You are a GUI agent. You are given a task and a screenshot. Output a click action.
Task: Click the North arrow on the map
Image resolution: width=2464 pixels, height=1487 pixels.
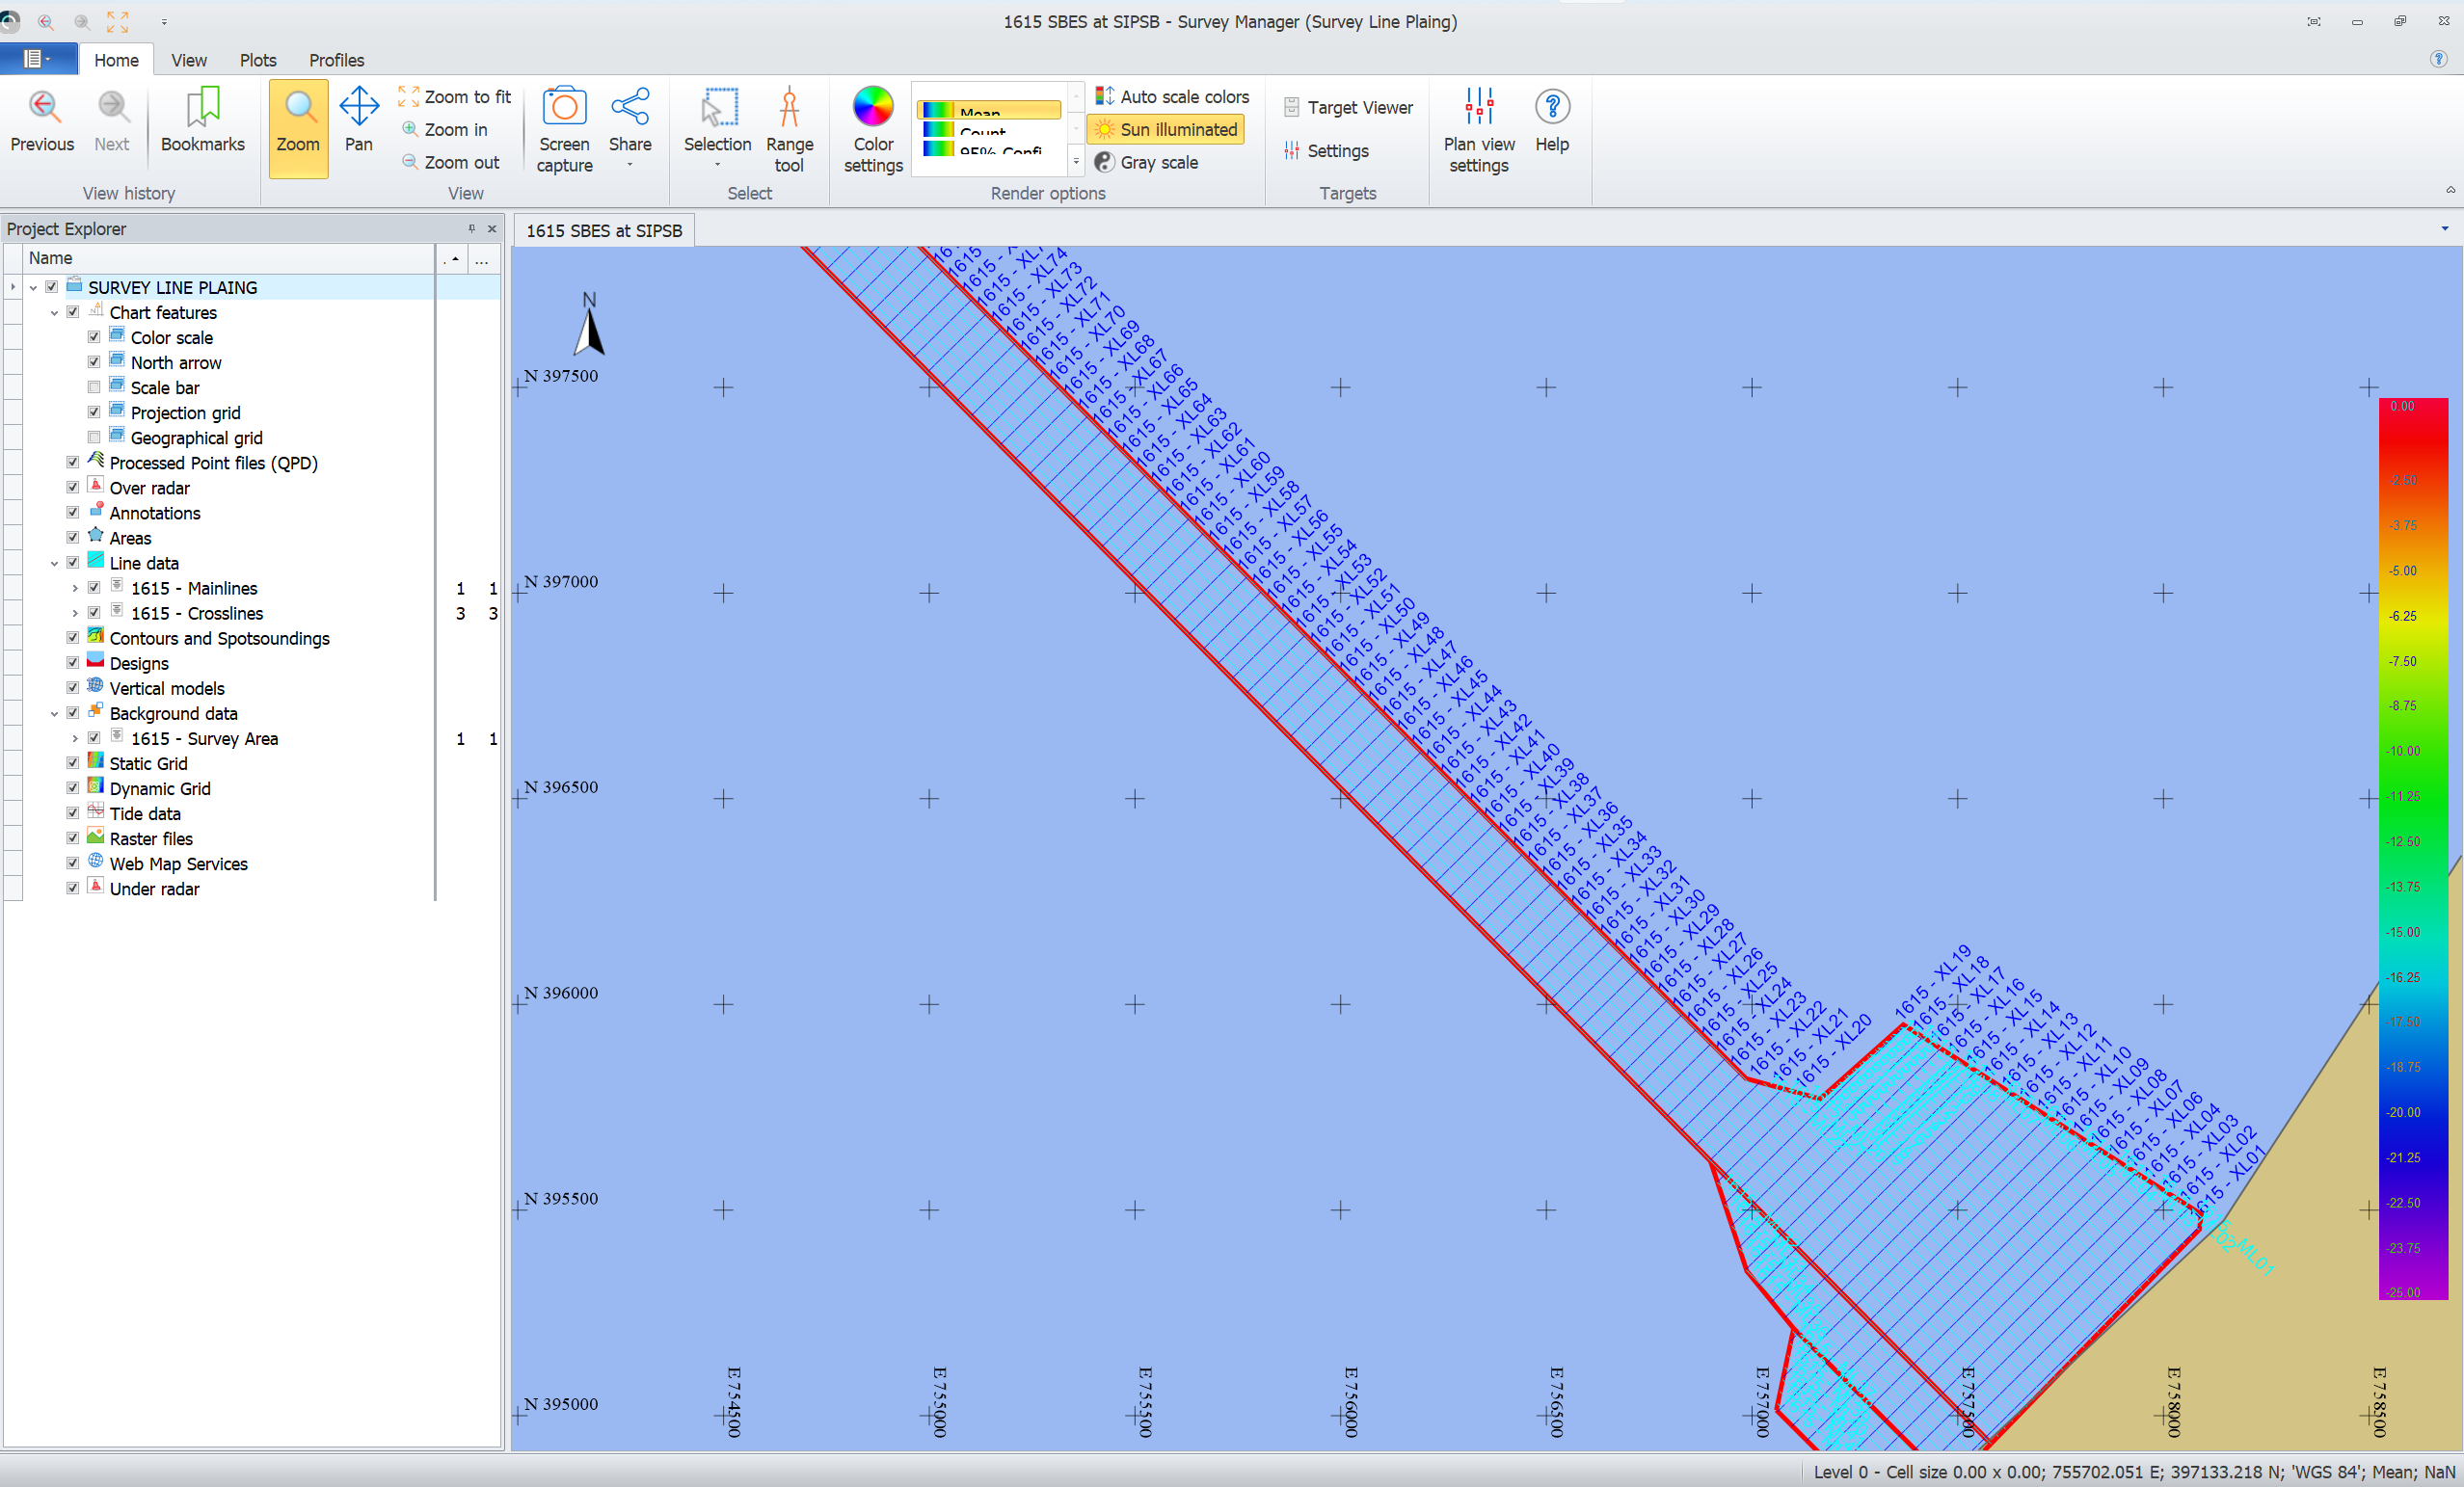pos(589,323)
